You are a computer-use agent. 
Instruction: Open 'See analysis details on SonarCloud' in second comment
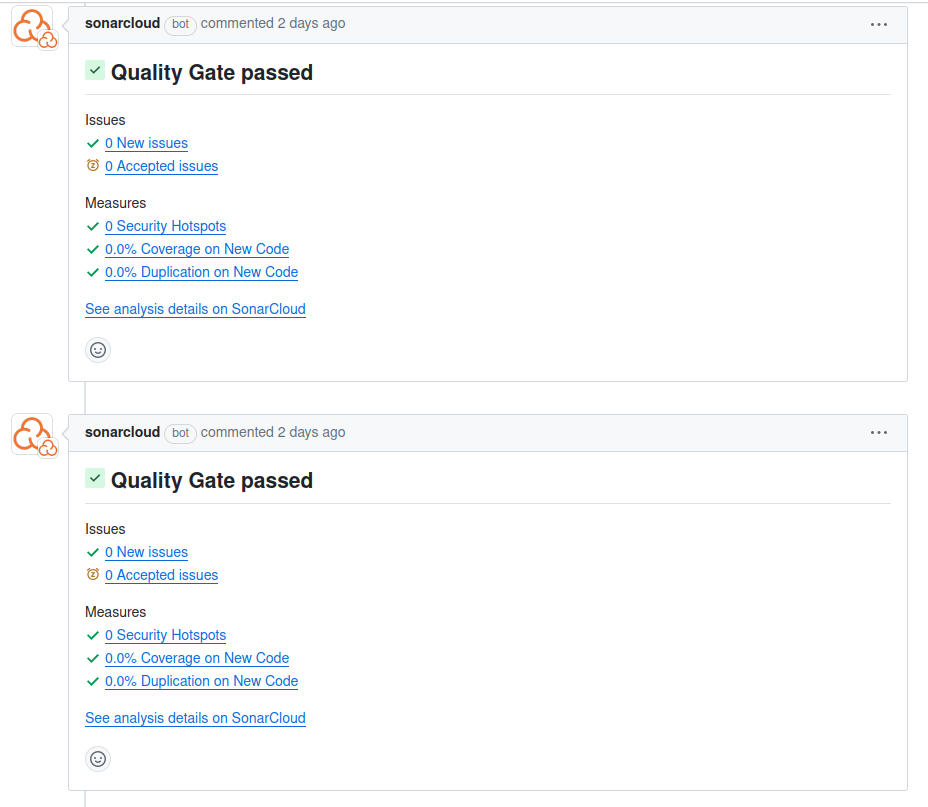click(195, 718)
